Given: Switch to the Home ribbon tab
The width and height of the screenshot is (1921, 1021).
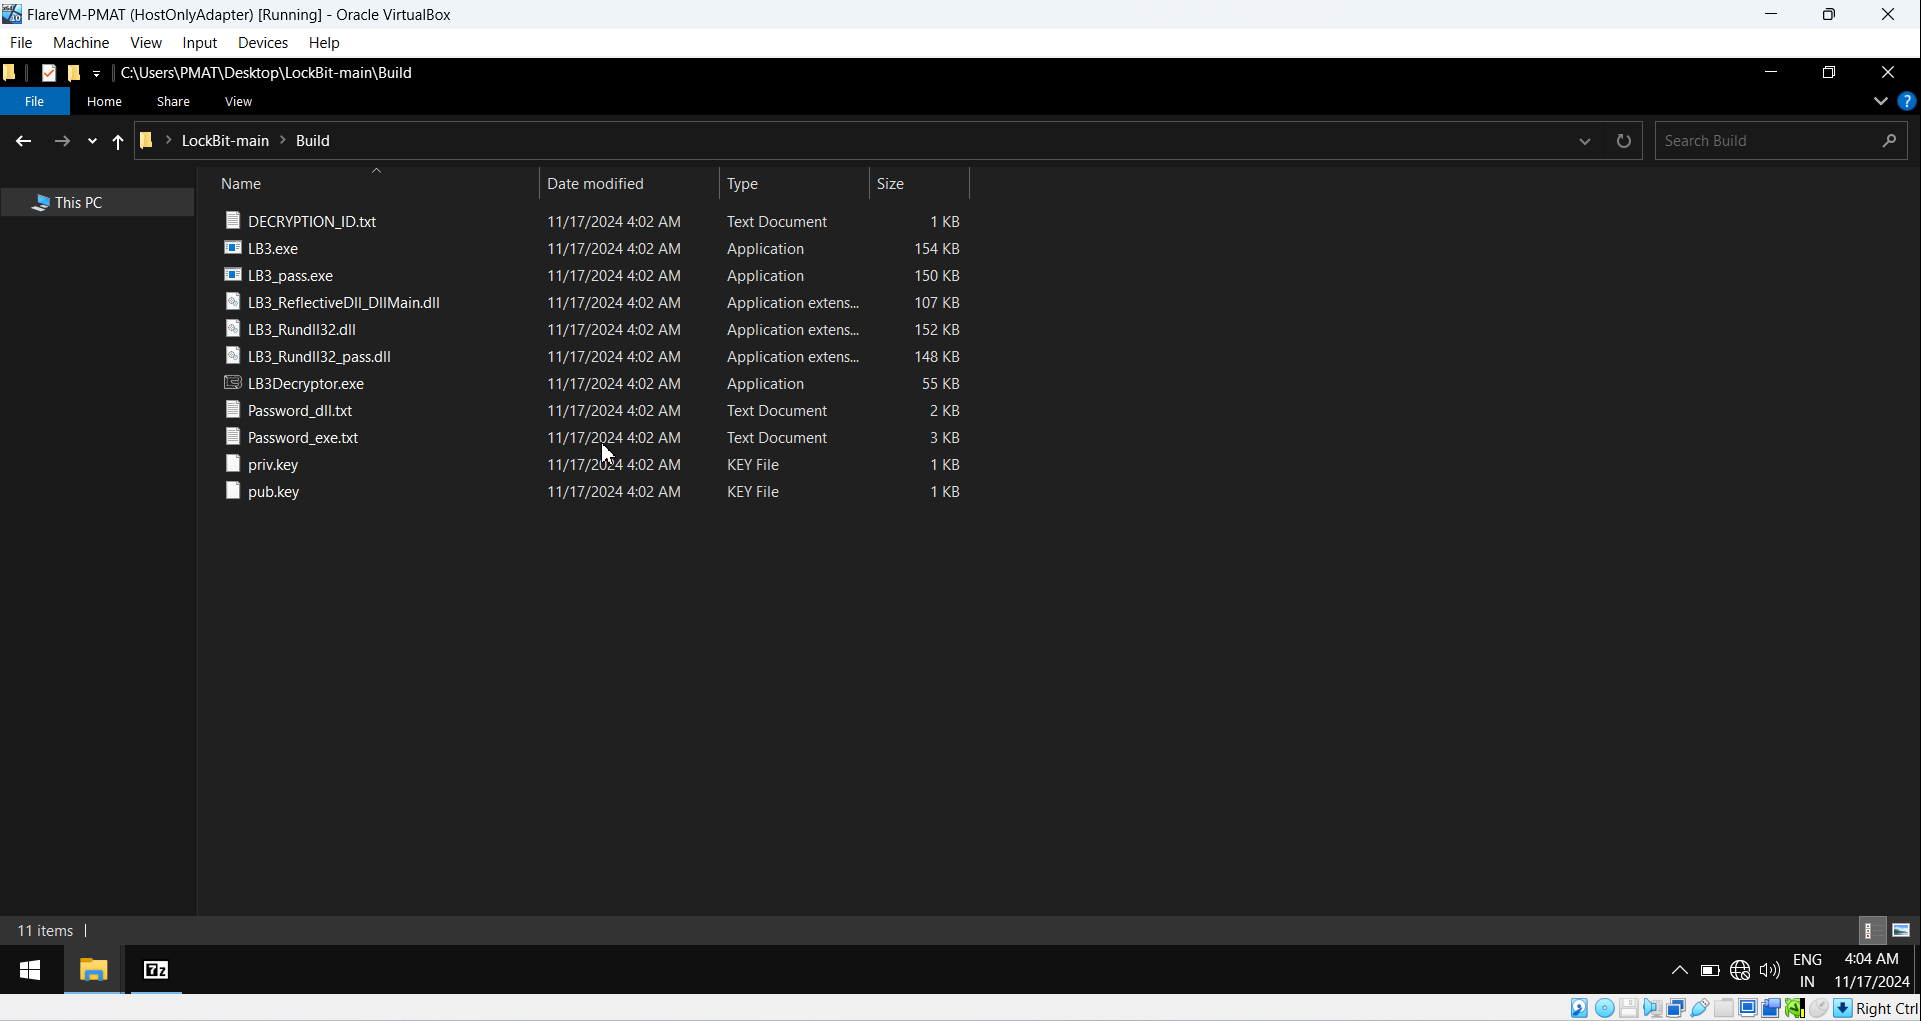Looking at the screenshot, I should [x=104, y=101].
